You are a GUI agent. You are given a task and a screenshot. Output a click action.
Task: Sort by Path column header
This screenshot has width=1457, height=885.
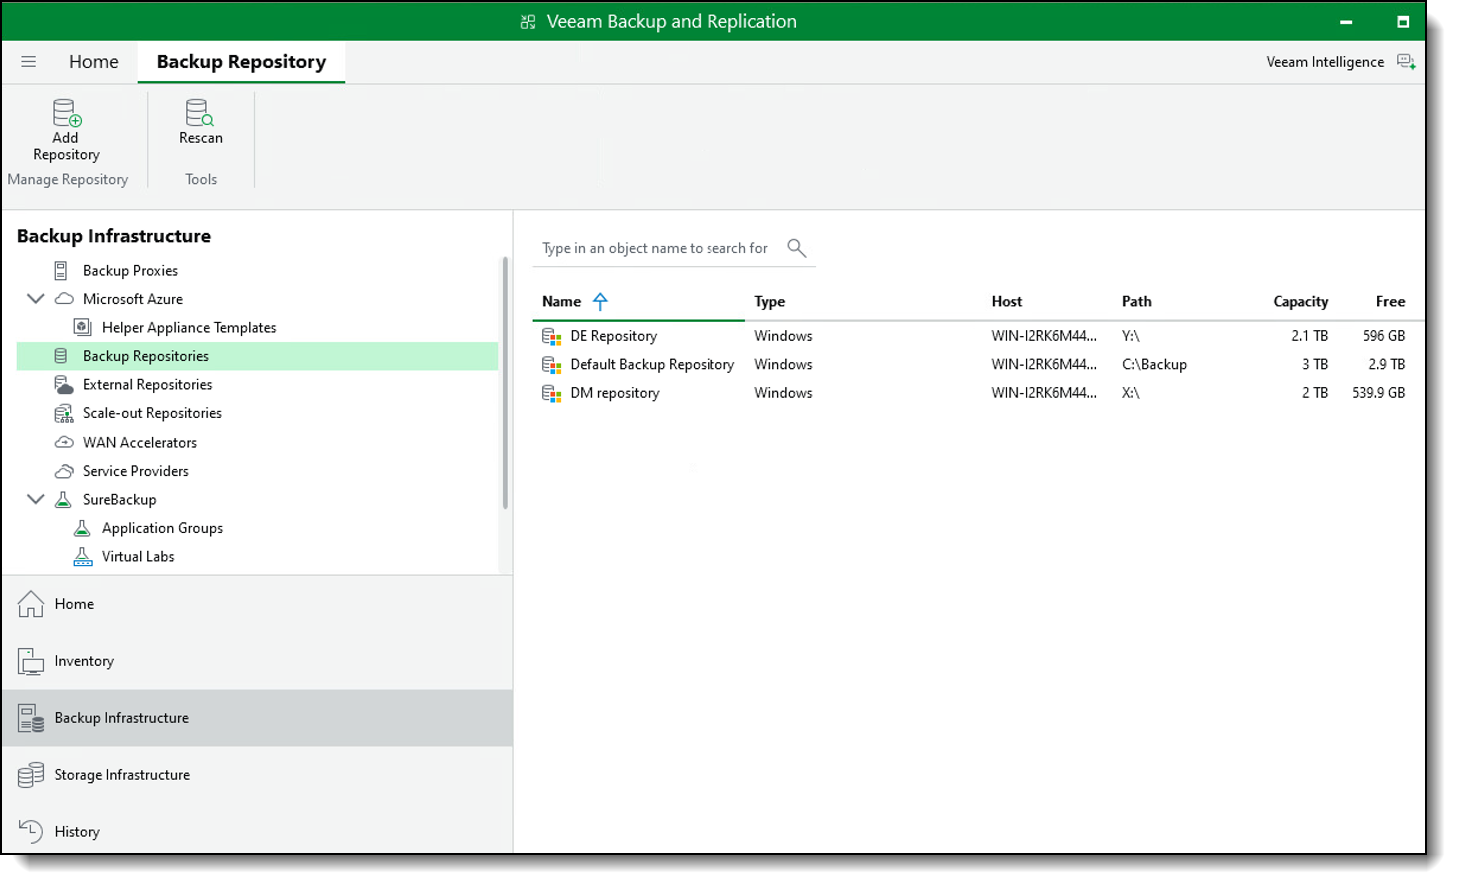click(1137, 301)
